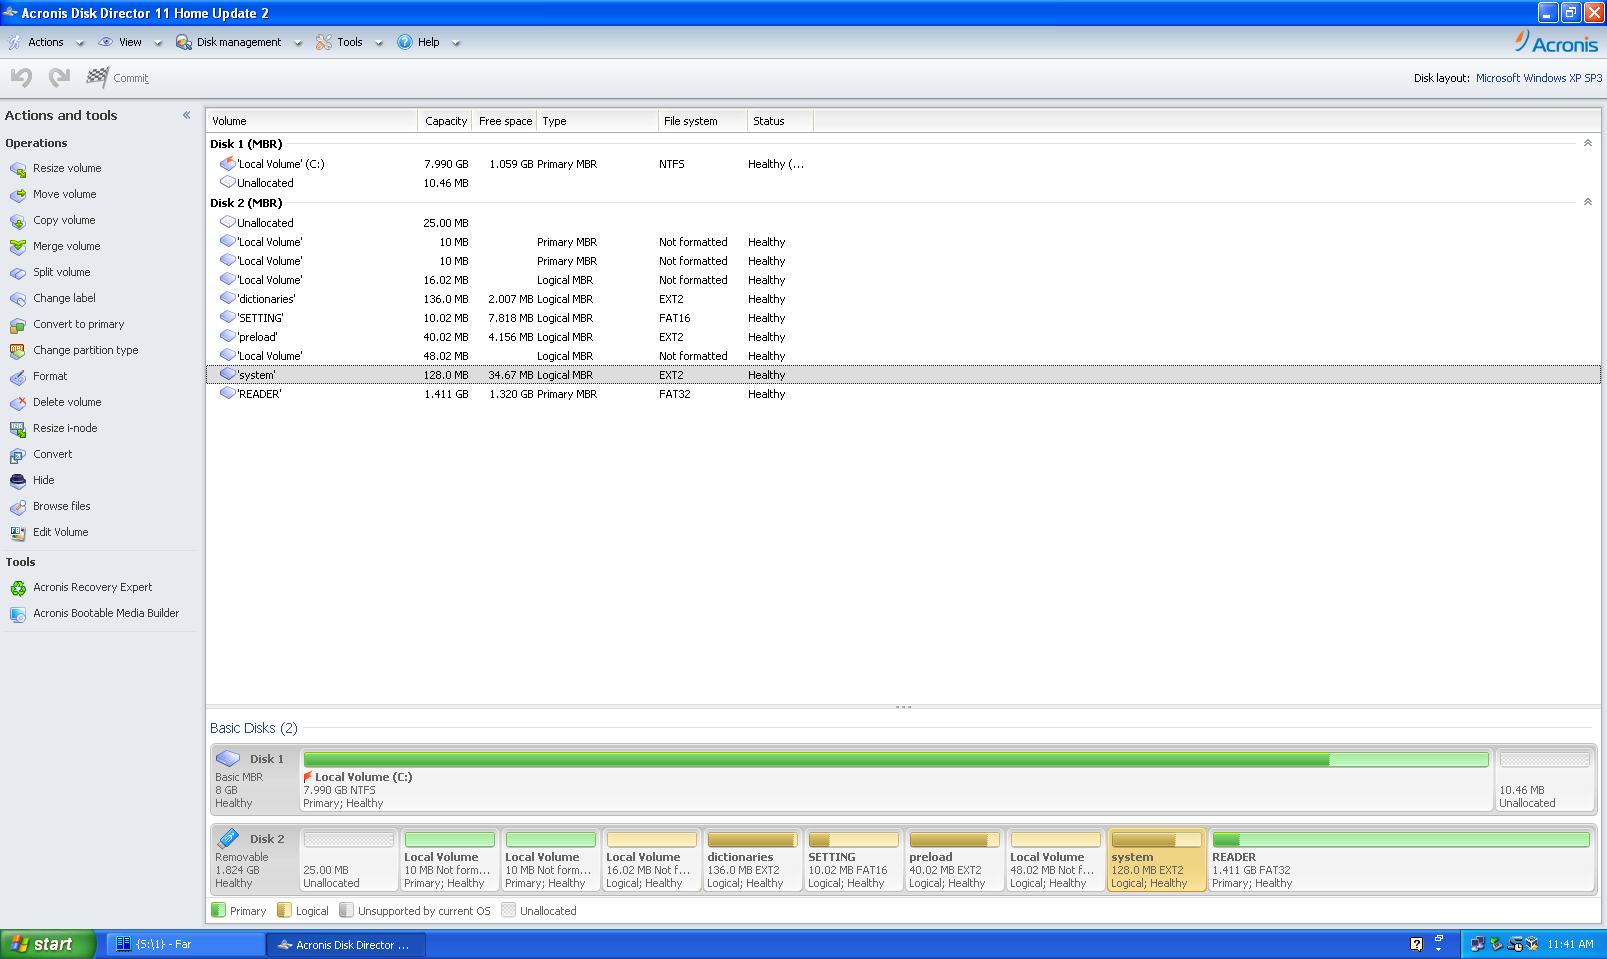Click the Format operation icon
The width and height of the screenshot is (1607, 959).
tap(17, 377)
